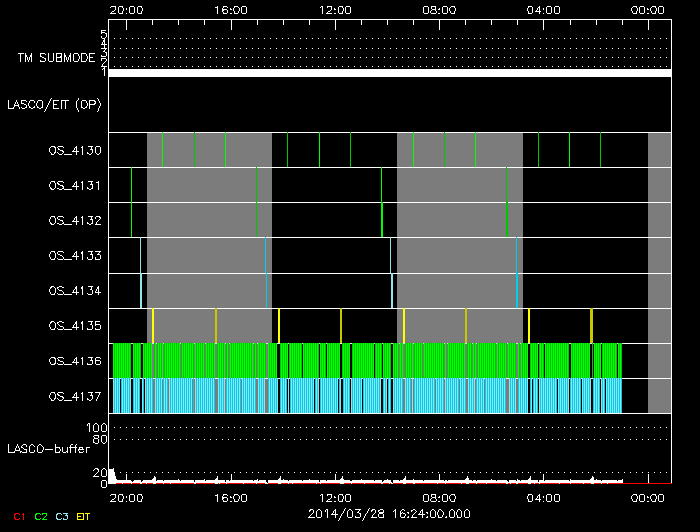Choose the OS_4135 row label

tap(74, 326)
